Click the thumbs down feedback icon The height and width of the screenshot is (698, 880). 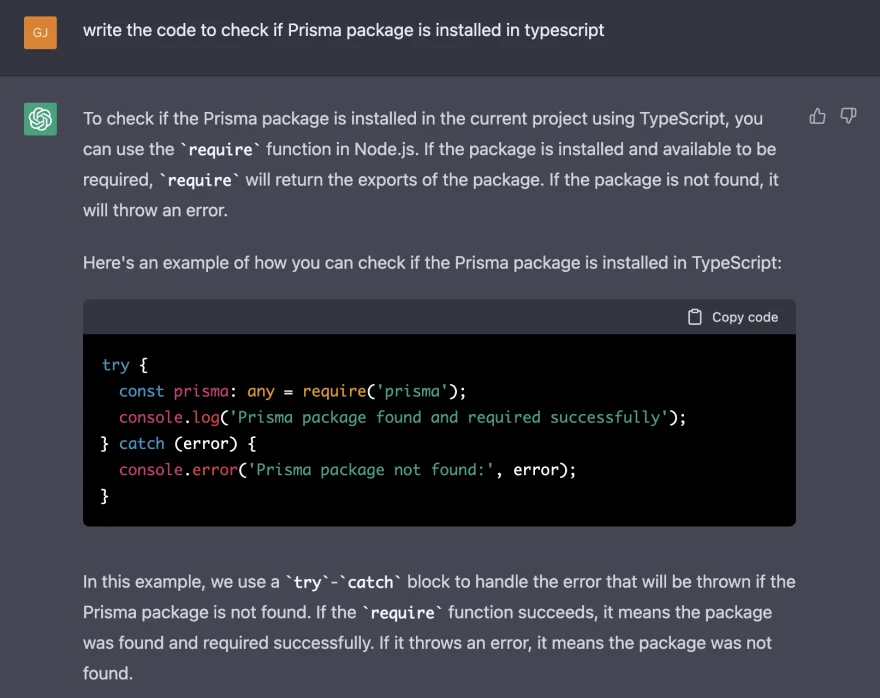pyautogui.click(x=848, y=116)
